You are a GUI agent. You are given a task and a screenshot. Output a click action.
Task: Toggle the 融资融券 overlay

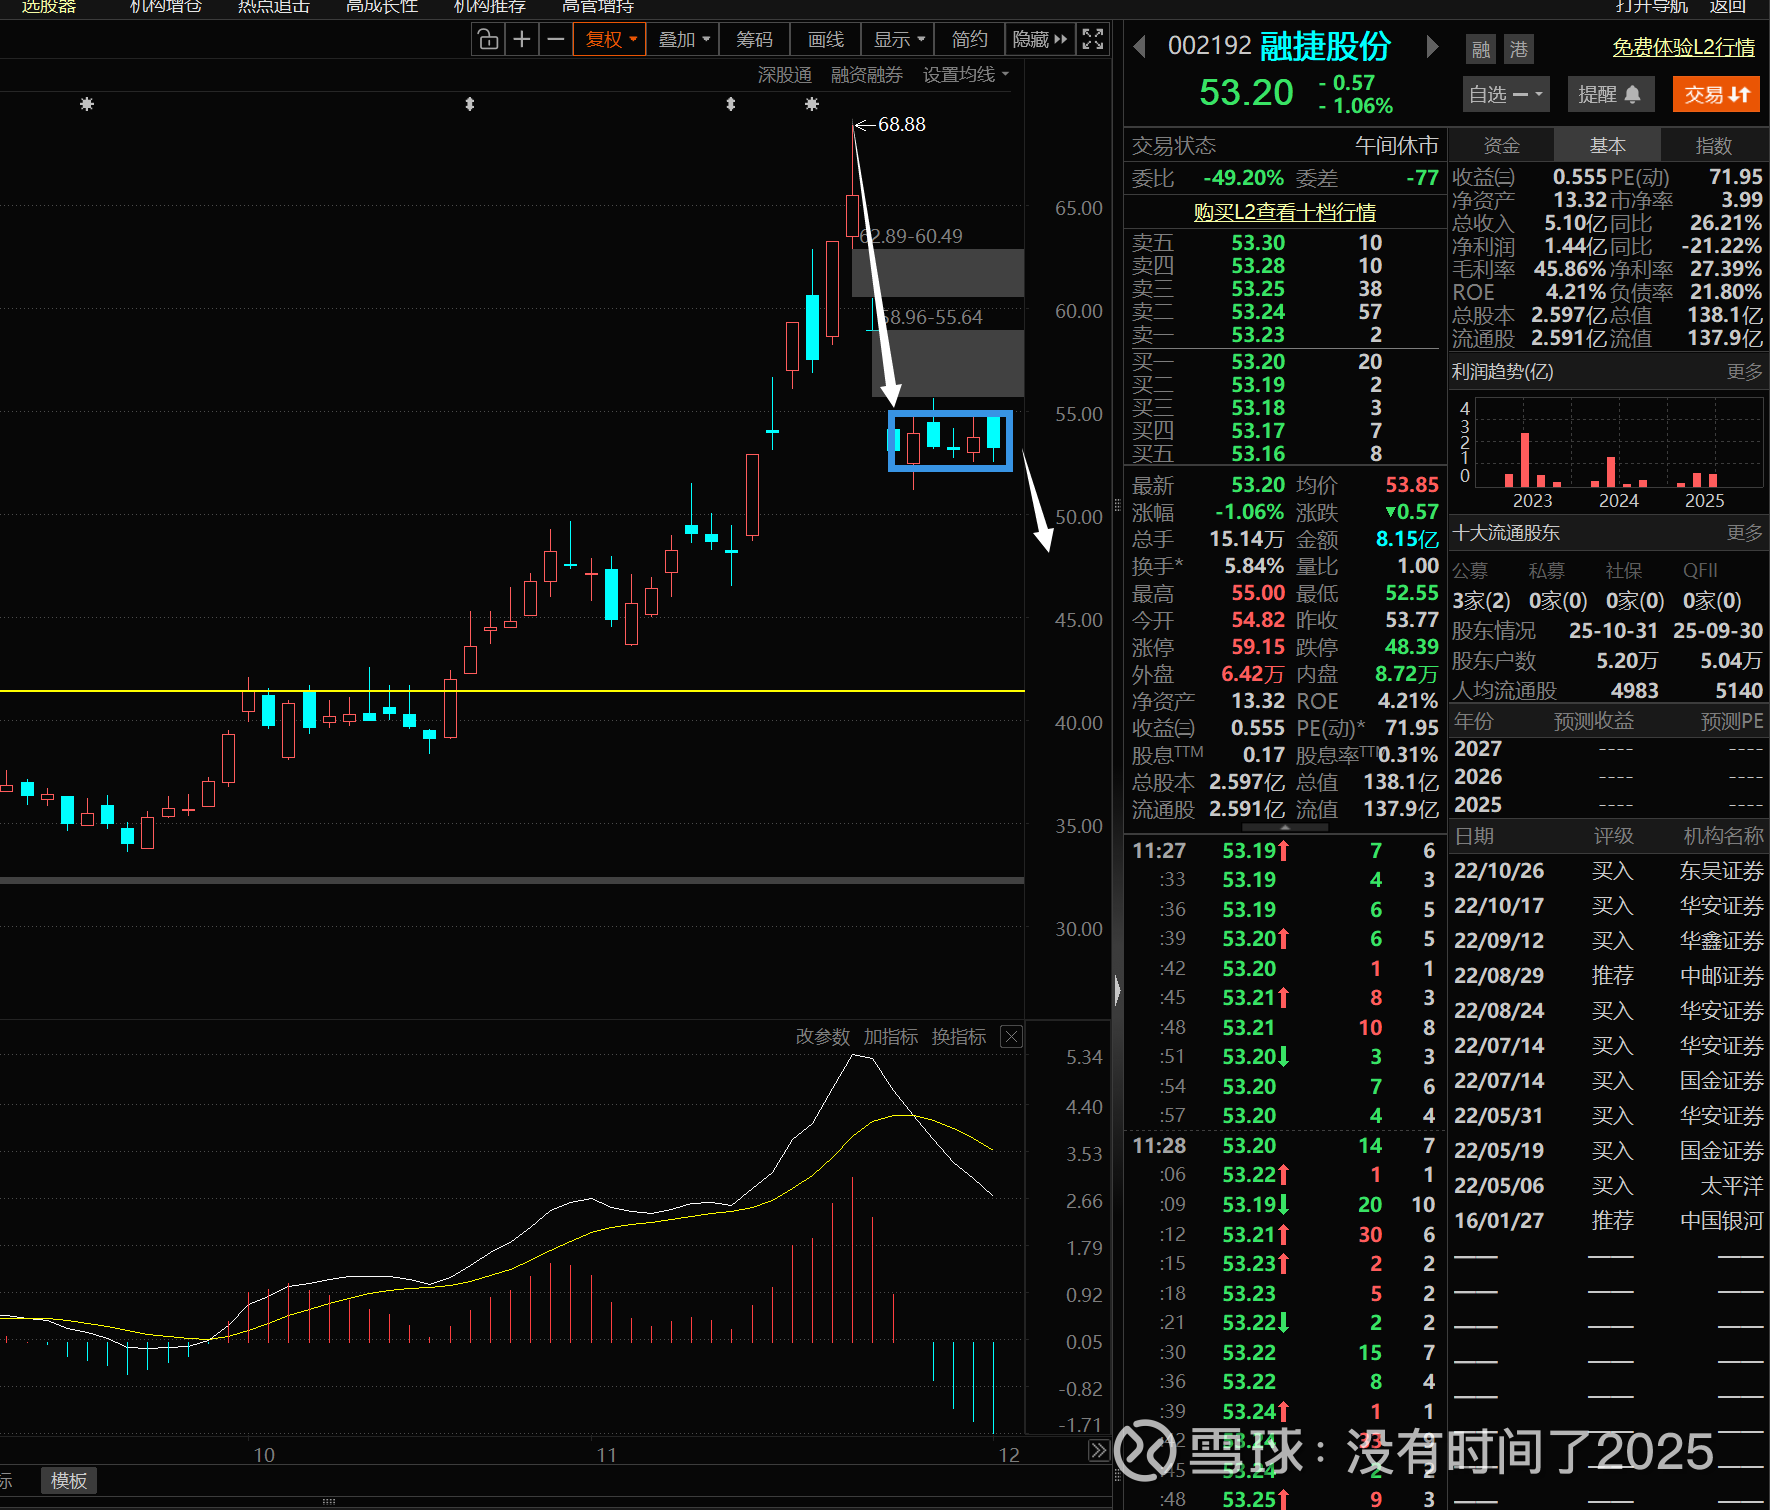tap(866, 75)
